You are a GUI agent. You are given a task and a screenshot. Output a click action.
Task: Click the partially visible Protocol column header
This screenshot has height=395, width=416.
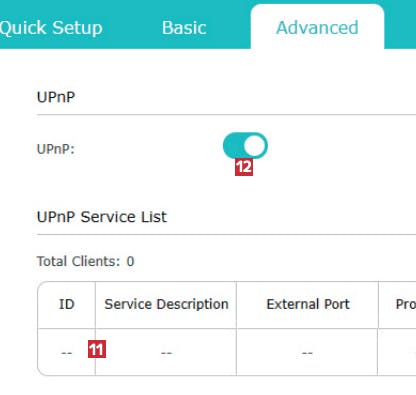[x=405, y=304]
